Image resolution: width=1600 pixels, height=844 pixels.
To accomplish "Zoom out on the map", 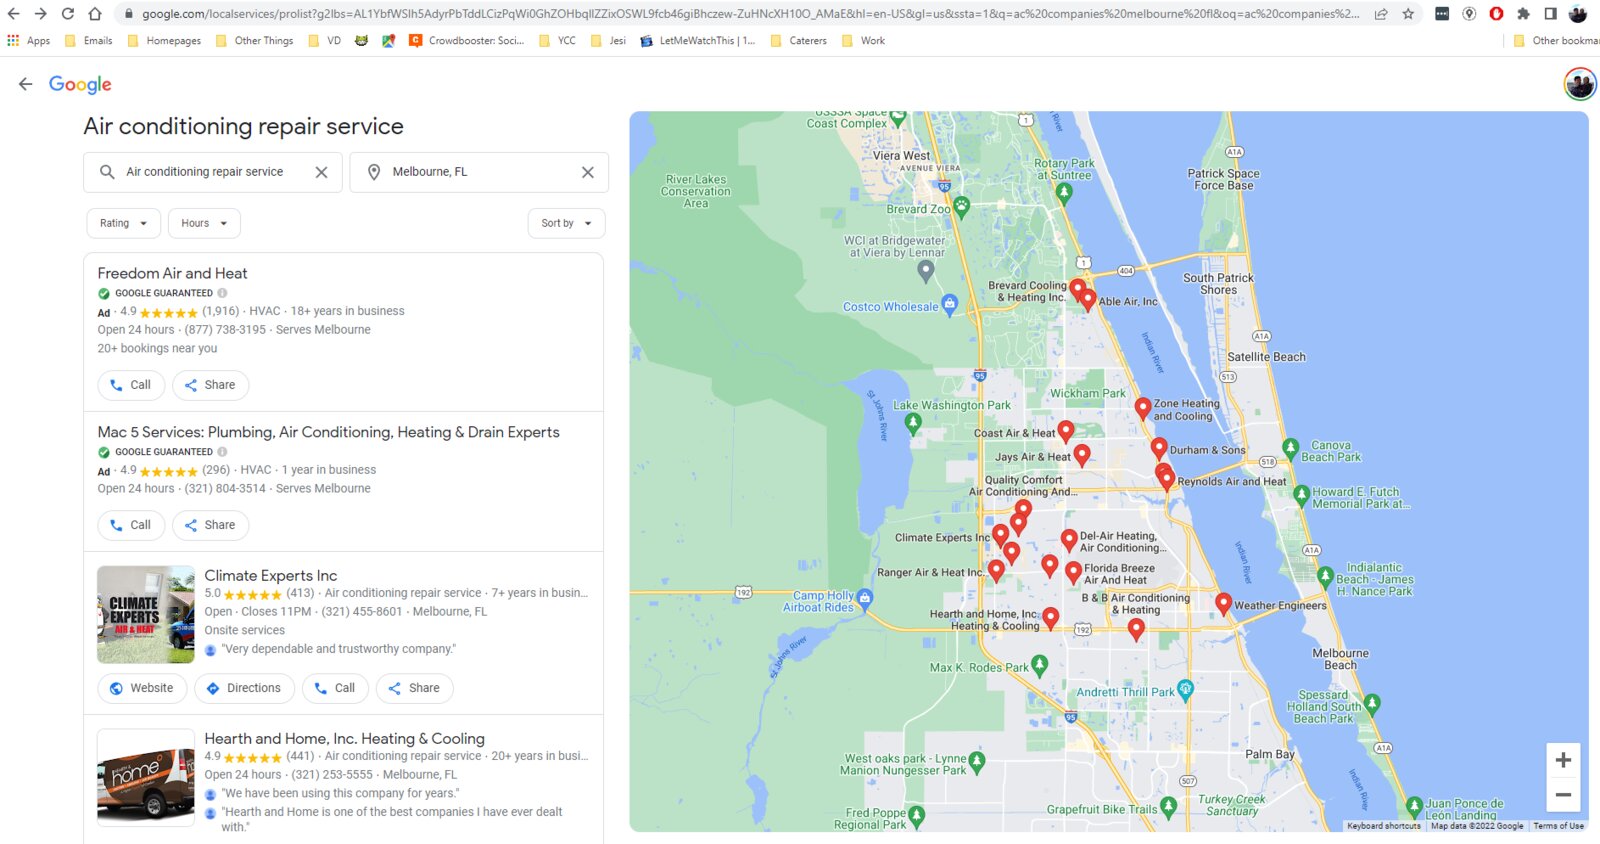I will [1563, 795].
